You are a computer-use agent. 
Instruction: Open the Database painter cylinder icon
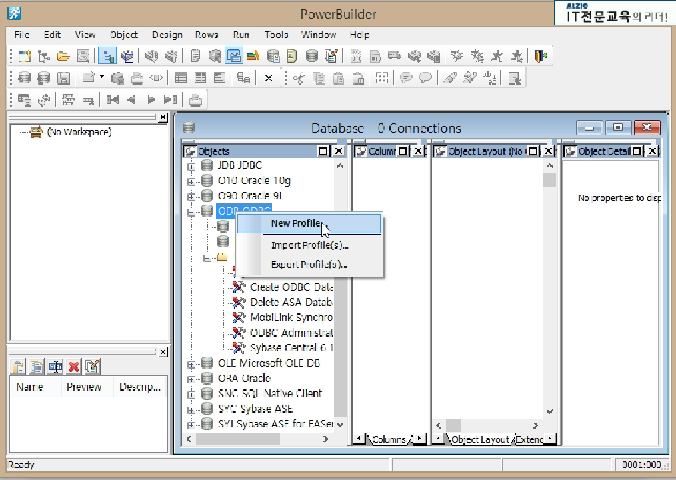(312, 56)
